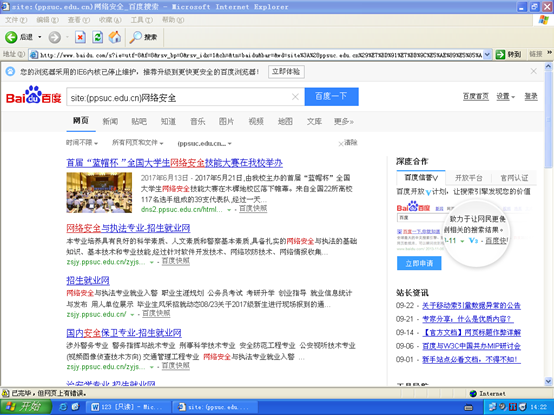Switch to the 地图 search tab
Image resolution: width=554 pixels, height=415 pixels.
[x=285, y=121]
